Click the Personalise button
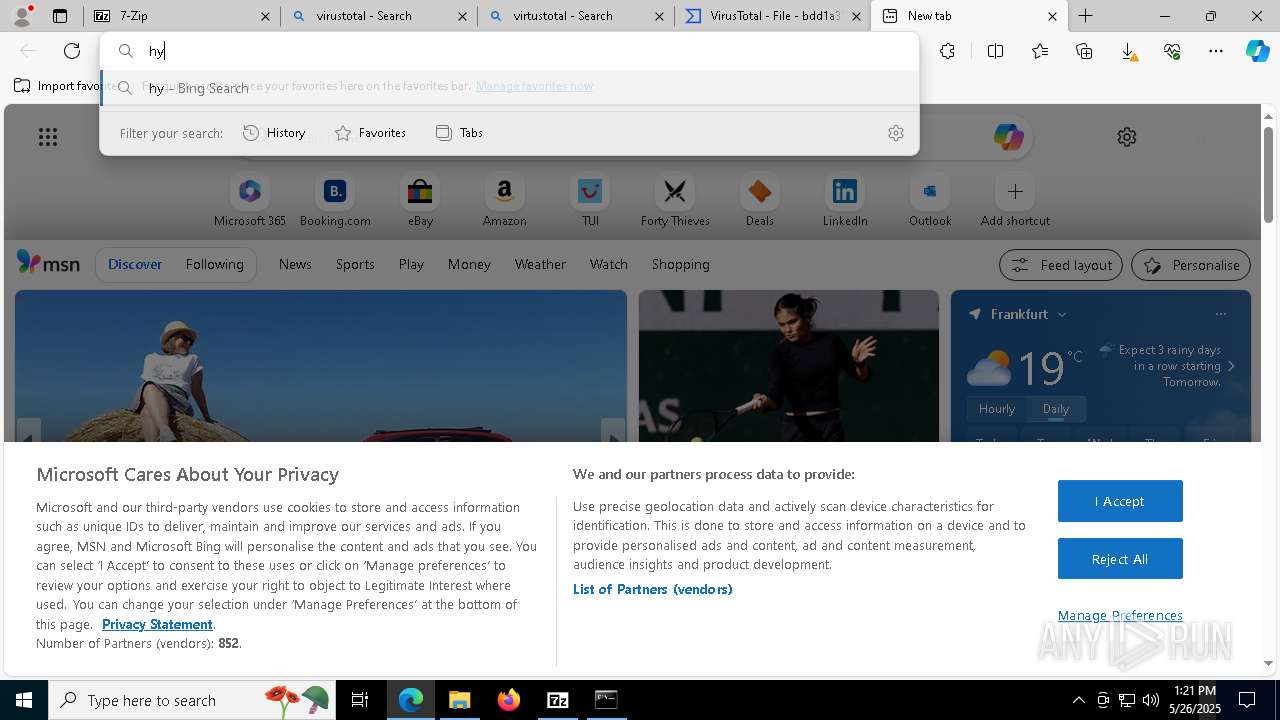 [x=1191, y=265]
